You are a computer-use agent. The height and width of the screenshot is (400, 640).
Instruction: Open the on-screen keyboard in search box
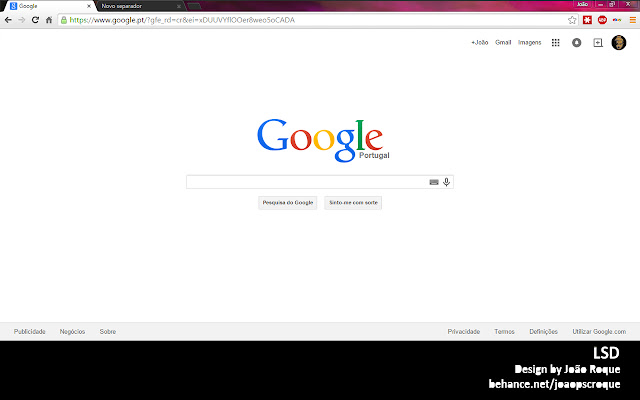click(434, 182)
